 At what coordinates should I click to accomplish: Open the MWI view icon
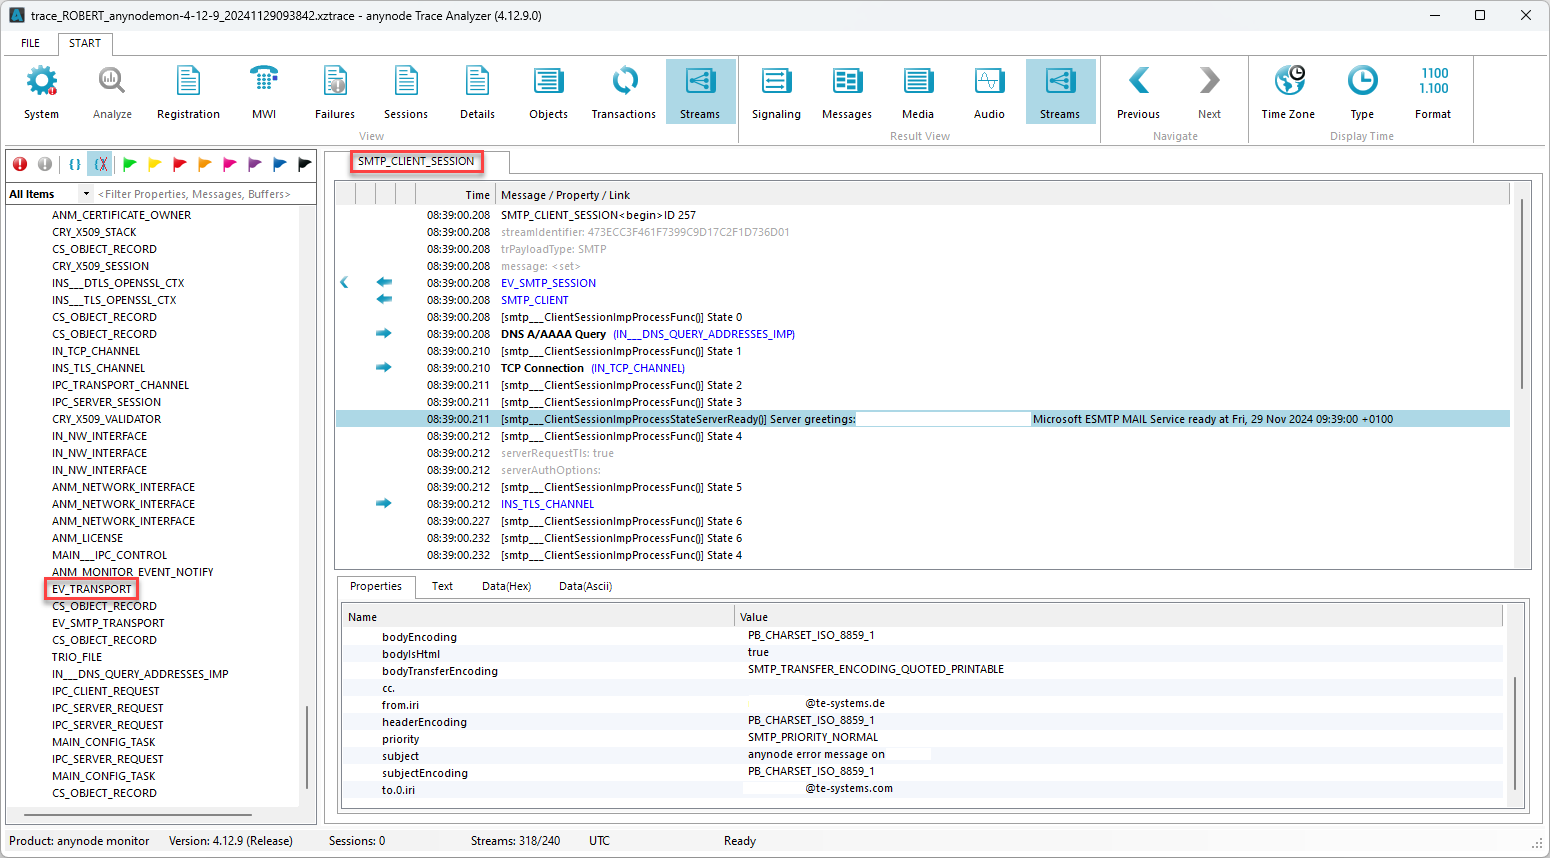(x=263, y=90)
